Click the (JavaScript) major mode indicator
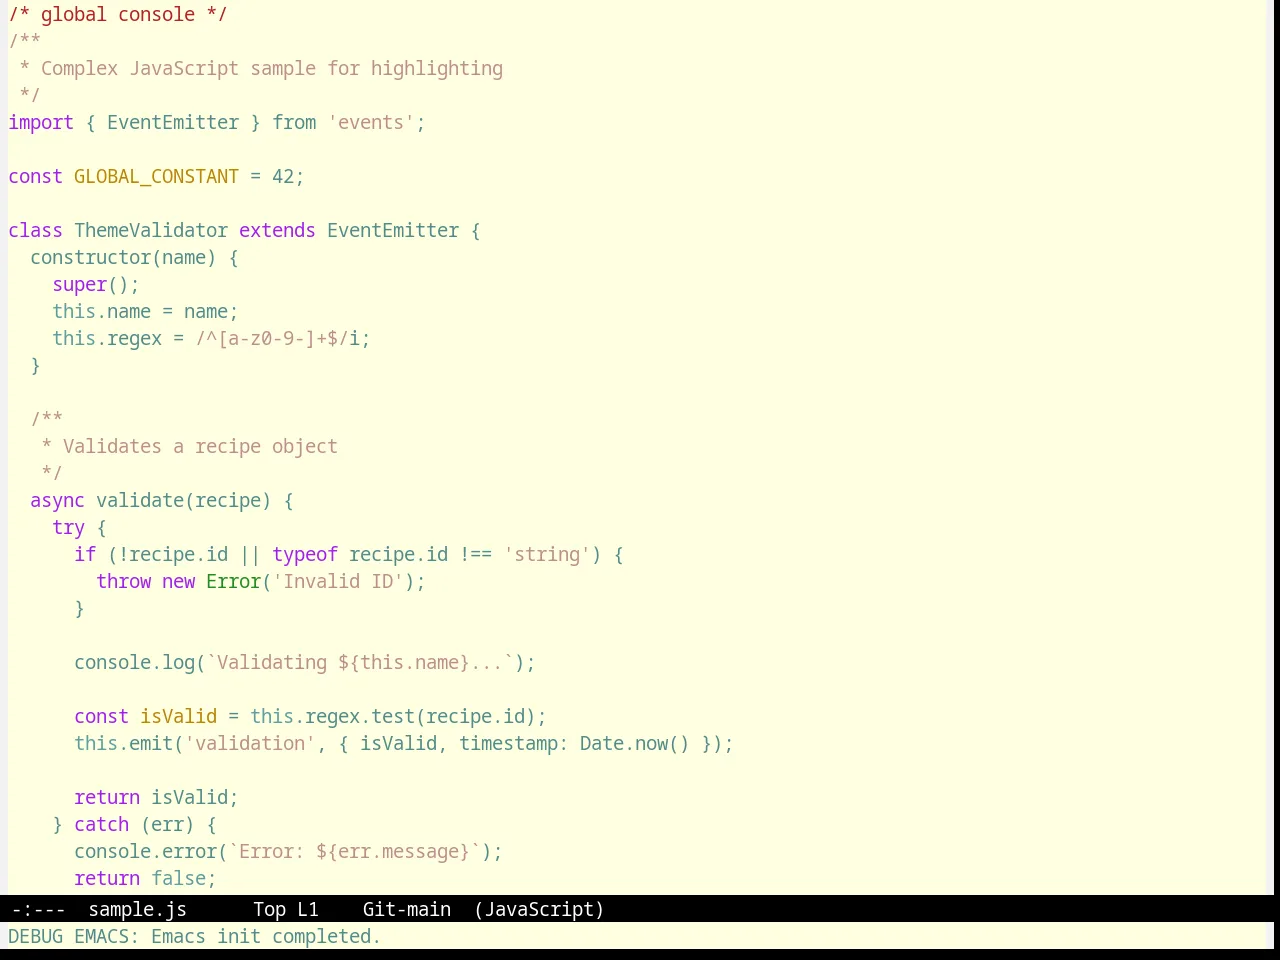1280x960 pixels. (x=539, y=909)
